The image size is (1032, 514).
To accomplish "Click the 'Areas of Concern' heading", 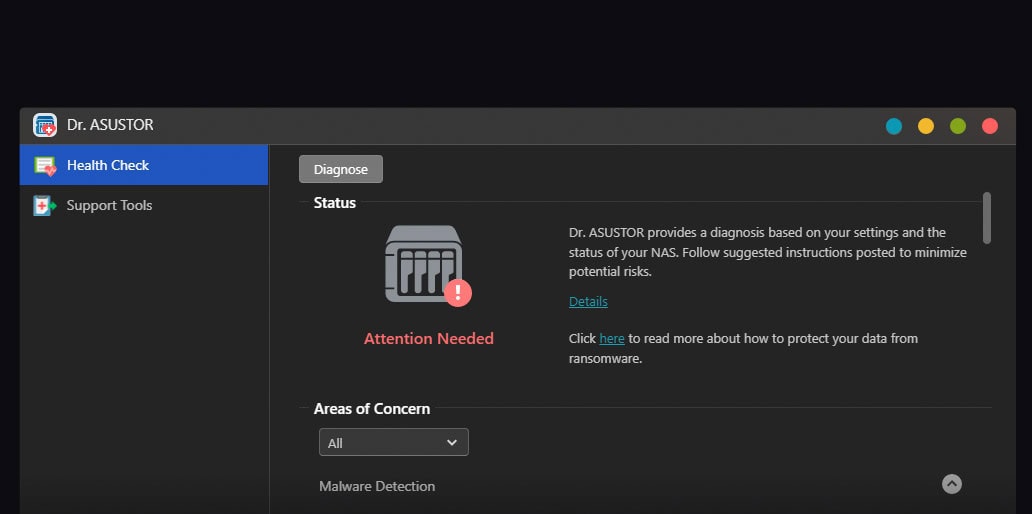I will 372,409.
